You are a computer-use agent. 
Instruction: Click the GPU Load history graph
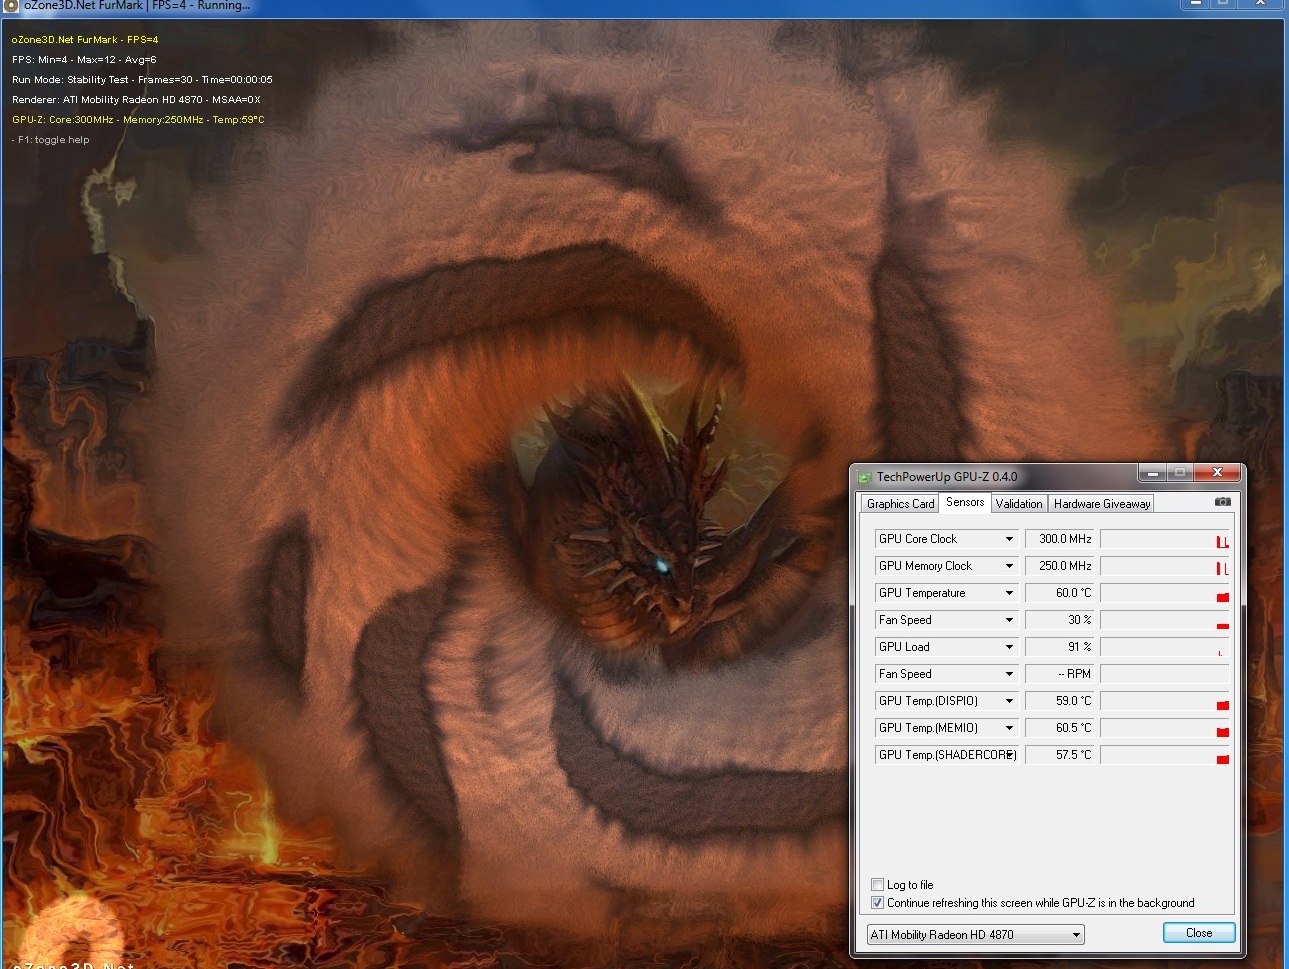1165,647
